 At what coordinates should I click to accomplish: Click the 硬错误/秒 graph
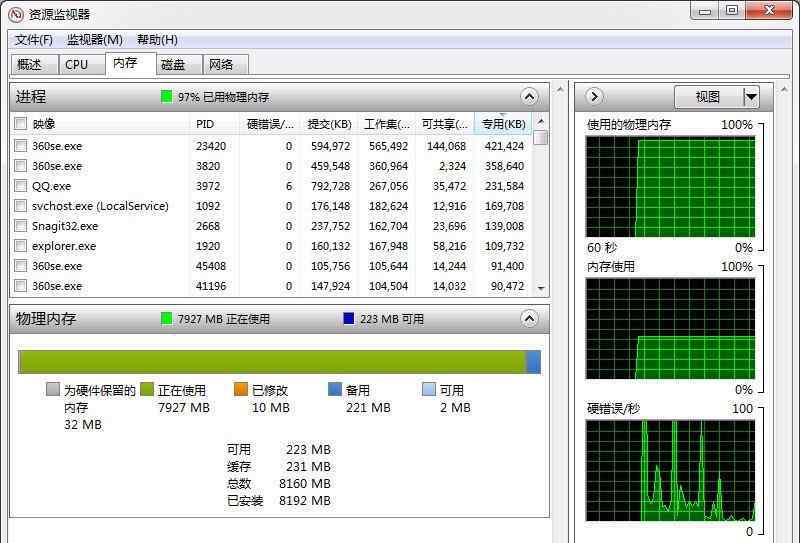[670, 471]
